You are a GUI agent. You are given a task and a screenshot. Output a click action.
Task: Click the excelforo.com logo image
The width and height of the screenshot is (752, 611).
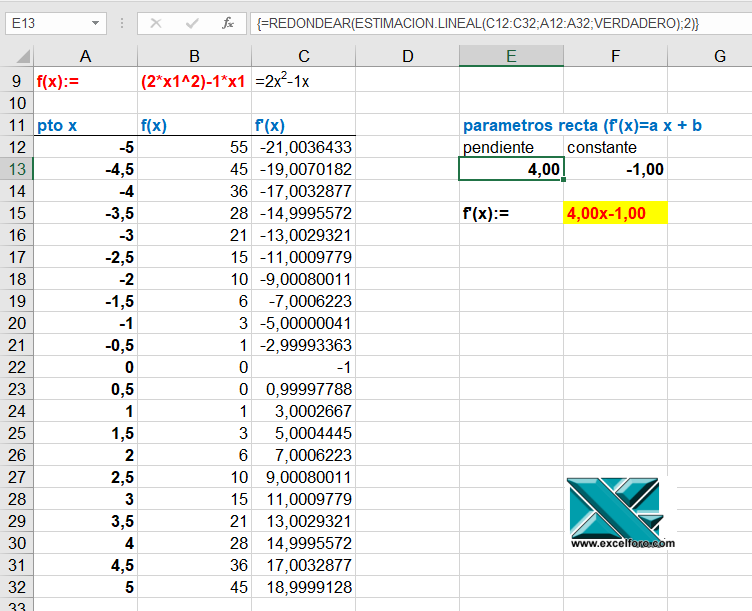click(621, 512)
